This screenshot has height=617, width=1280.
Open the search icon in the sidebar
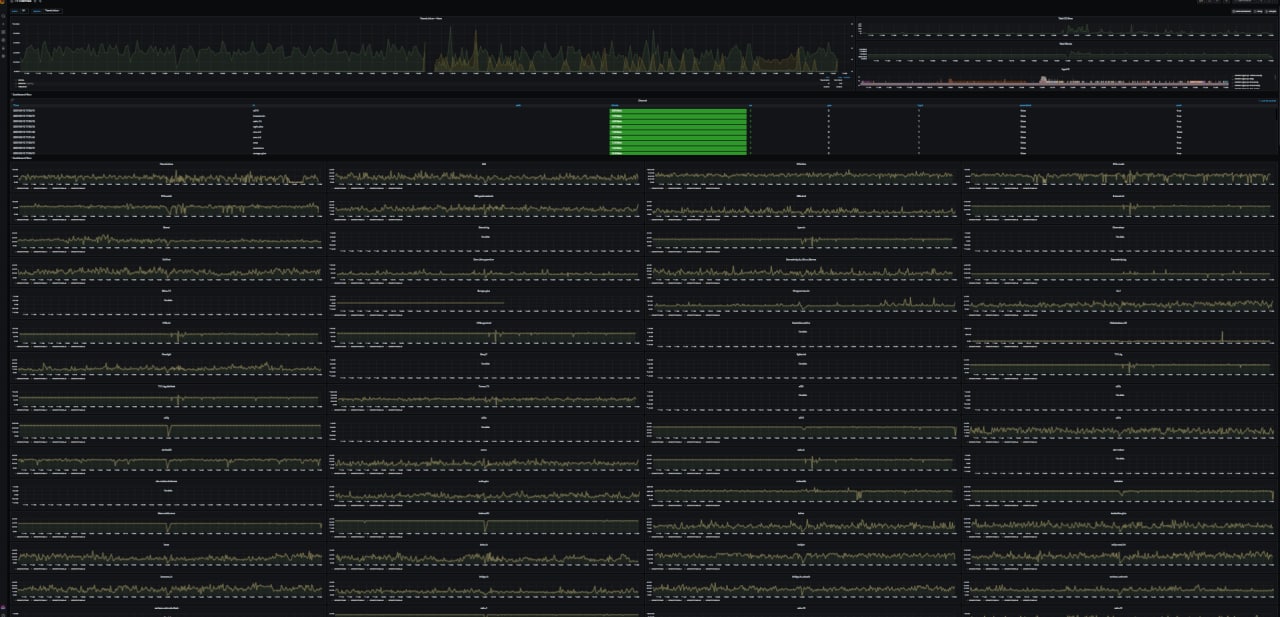click(x=3, y=16)
